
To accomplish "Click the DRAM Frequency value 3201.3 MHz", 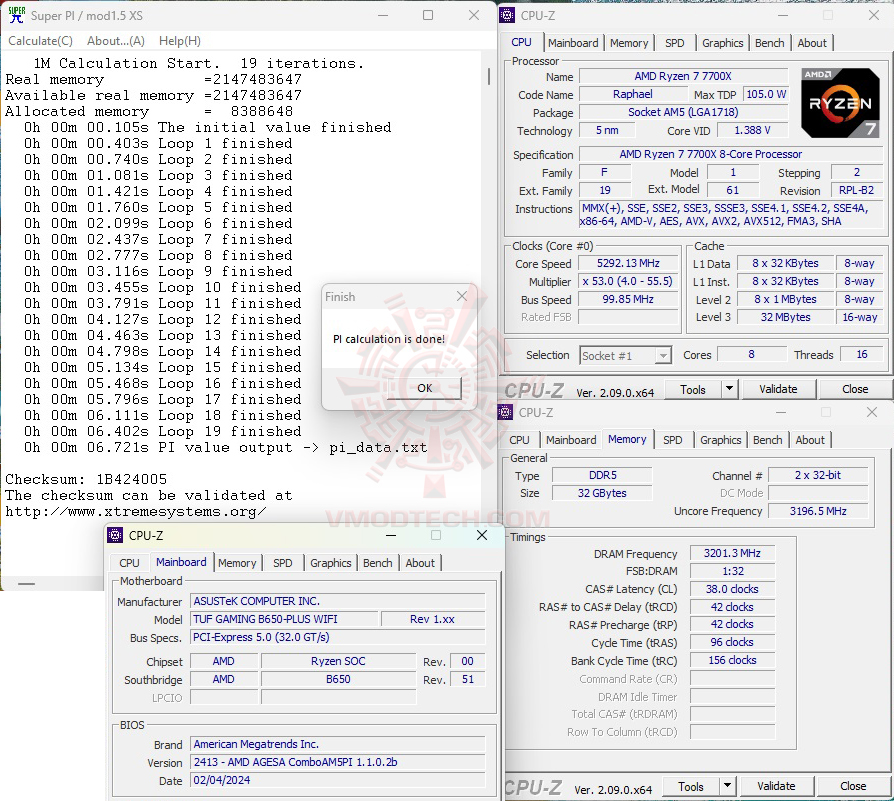I will 732,553.
